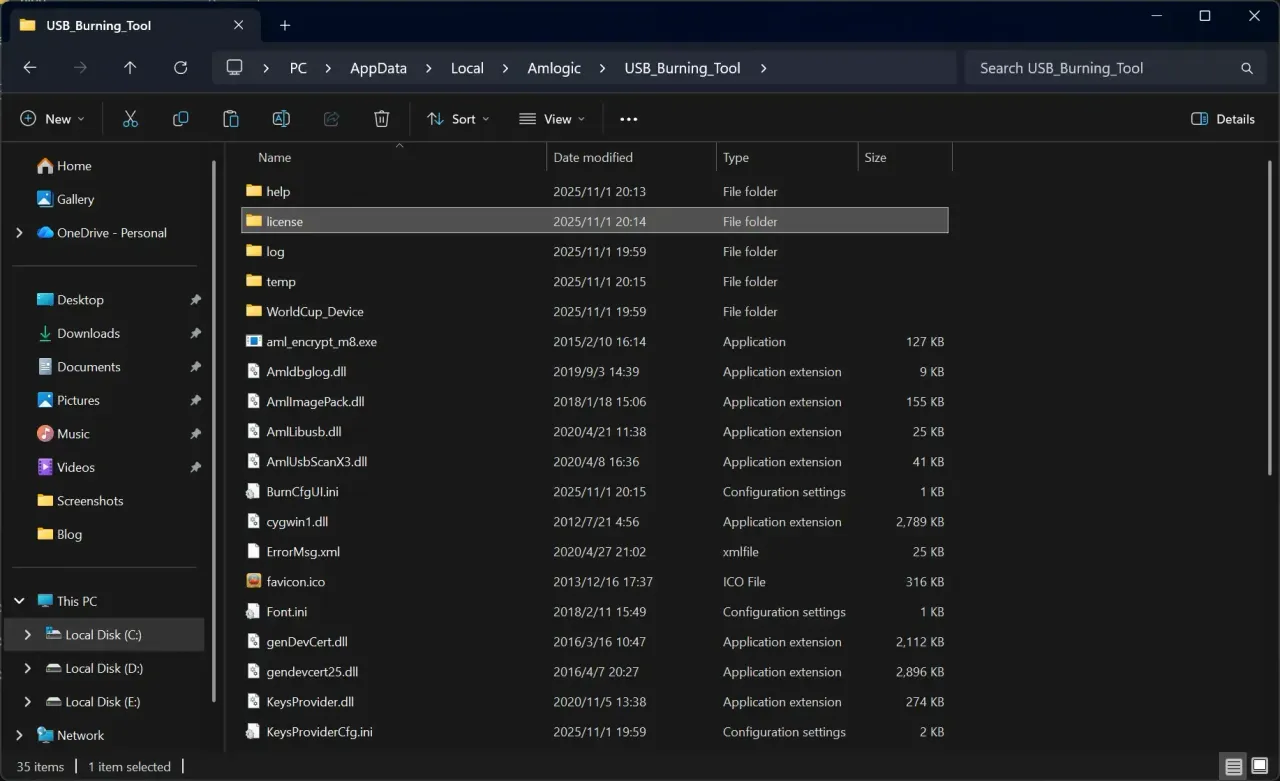Expand Local Disk (D:) node
The width and height of the screenshot is (1280, 781).
click(x=27, y=668)
